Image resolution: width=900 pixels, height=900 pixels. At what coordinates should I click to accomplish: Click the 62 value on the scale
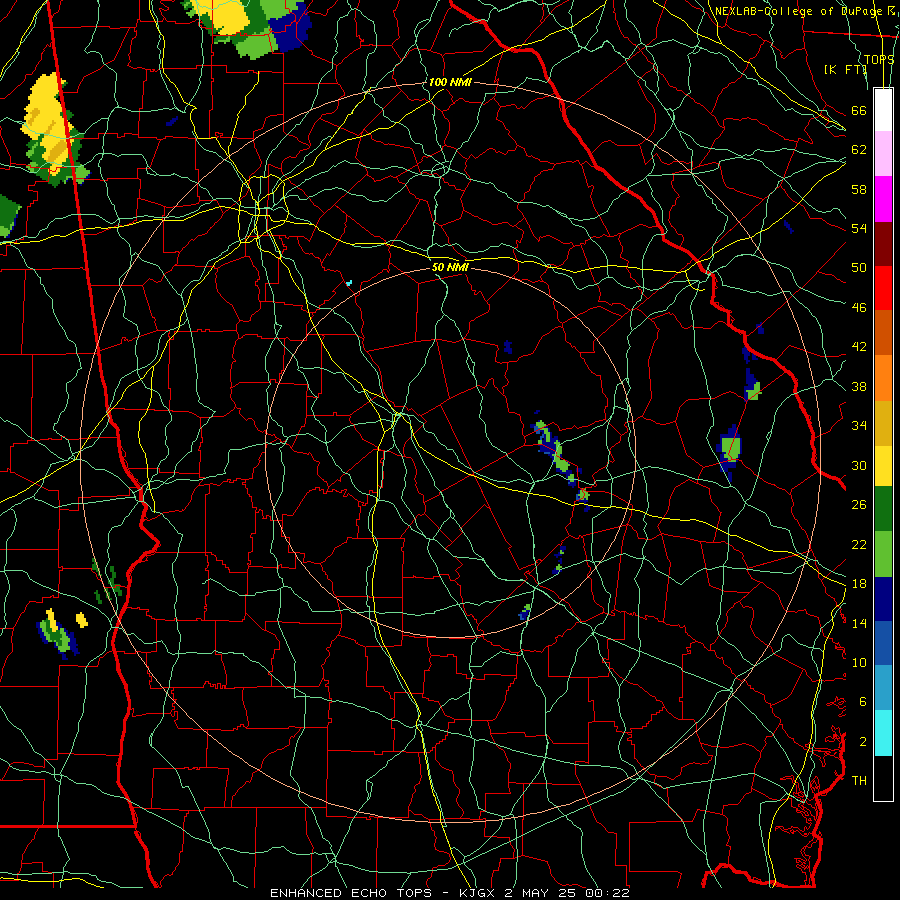click(x=859, y=150)
